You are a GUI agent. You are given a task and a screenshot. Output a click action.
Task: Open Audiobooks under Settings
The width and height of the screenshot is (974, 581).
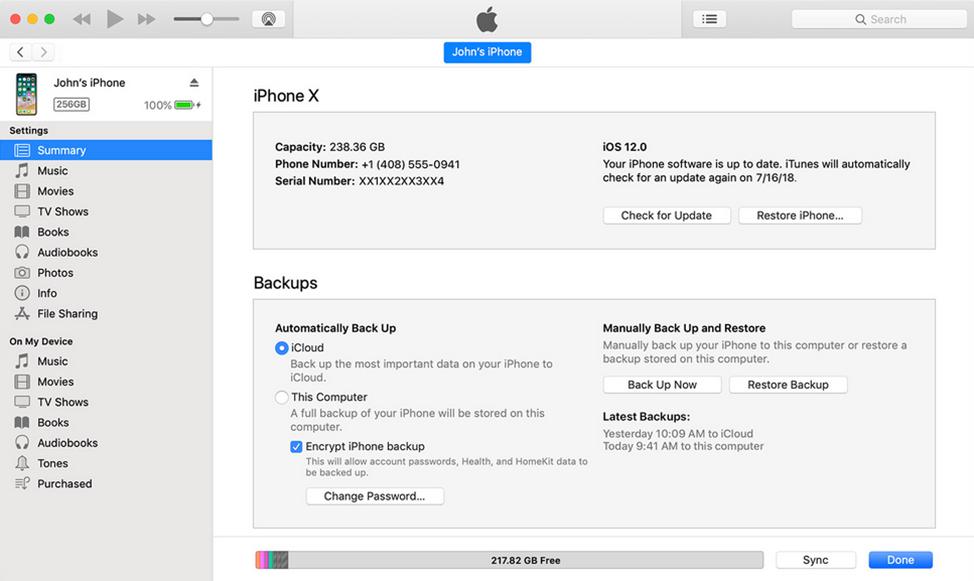[x=106, y=252]
